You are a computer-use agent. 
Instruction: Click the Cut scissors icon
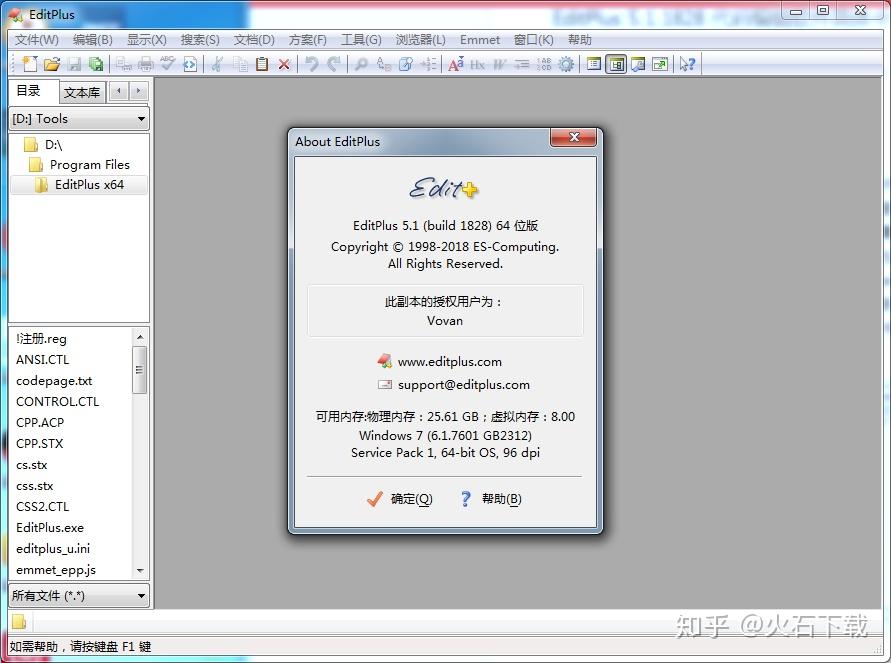click(217, 64)
